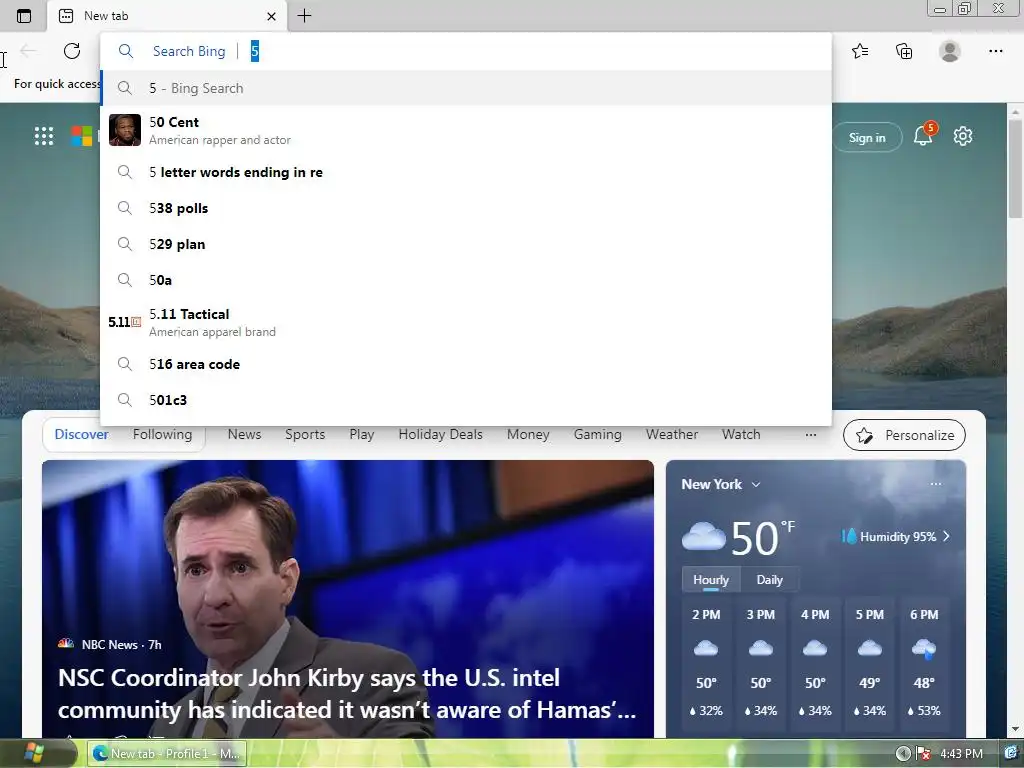Choose the '50a' suggestion

(466, 280)
